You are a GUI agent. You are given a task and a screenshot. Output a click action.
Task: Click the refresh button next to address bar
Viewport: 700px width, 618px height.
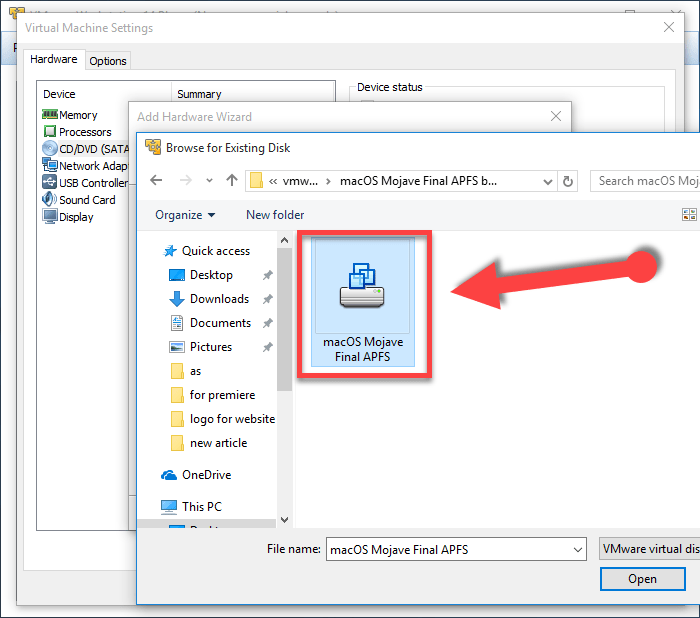[569, 181]
